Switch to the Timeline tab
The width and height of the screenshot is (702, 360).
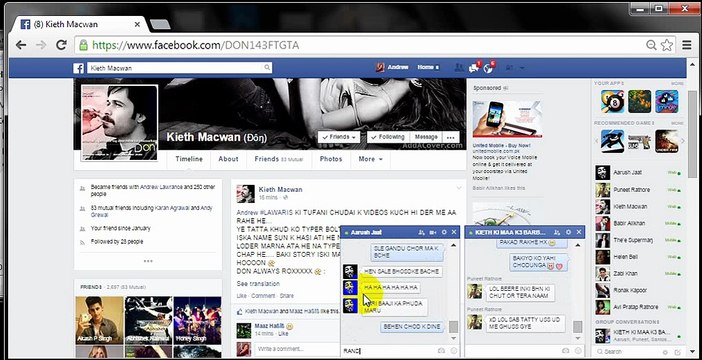[x=189, y=159]
